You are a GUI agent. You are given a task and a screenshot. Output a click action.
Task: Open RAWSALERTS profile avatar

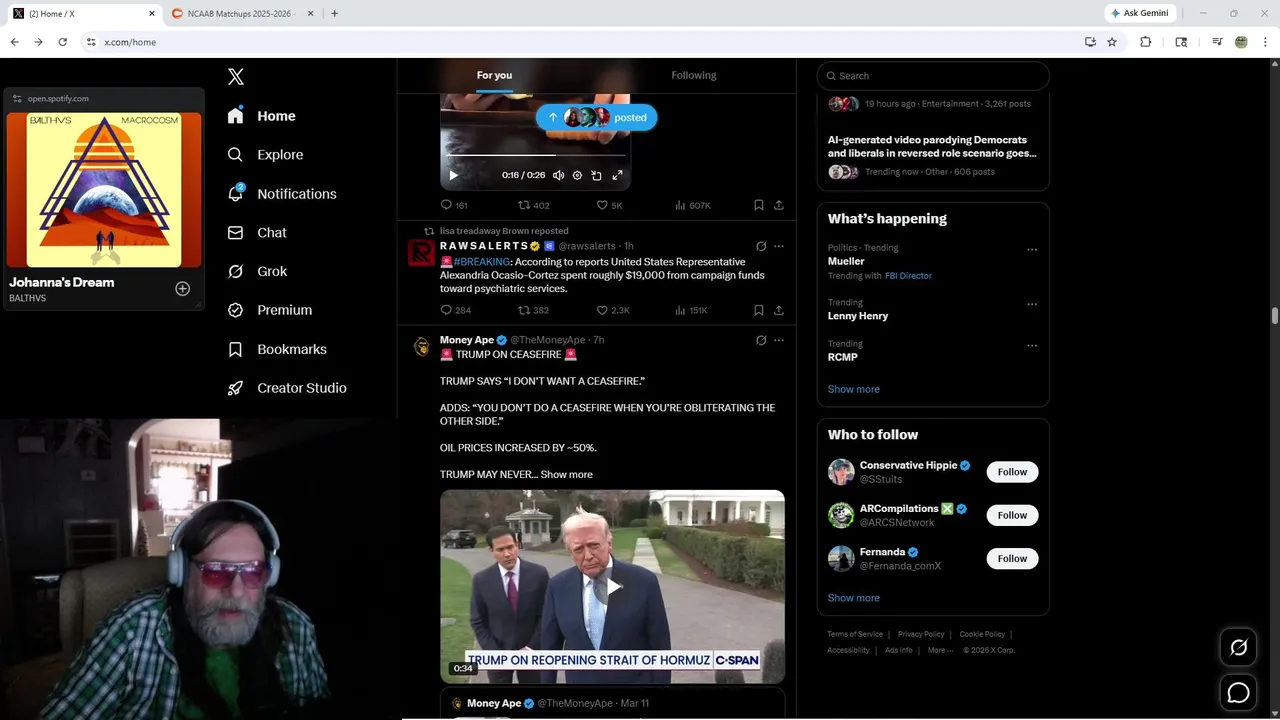[421, 252]
